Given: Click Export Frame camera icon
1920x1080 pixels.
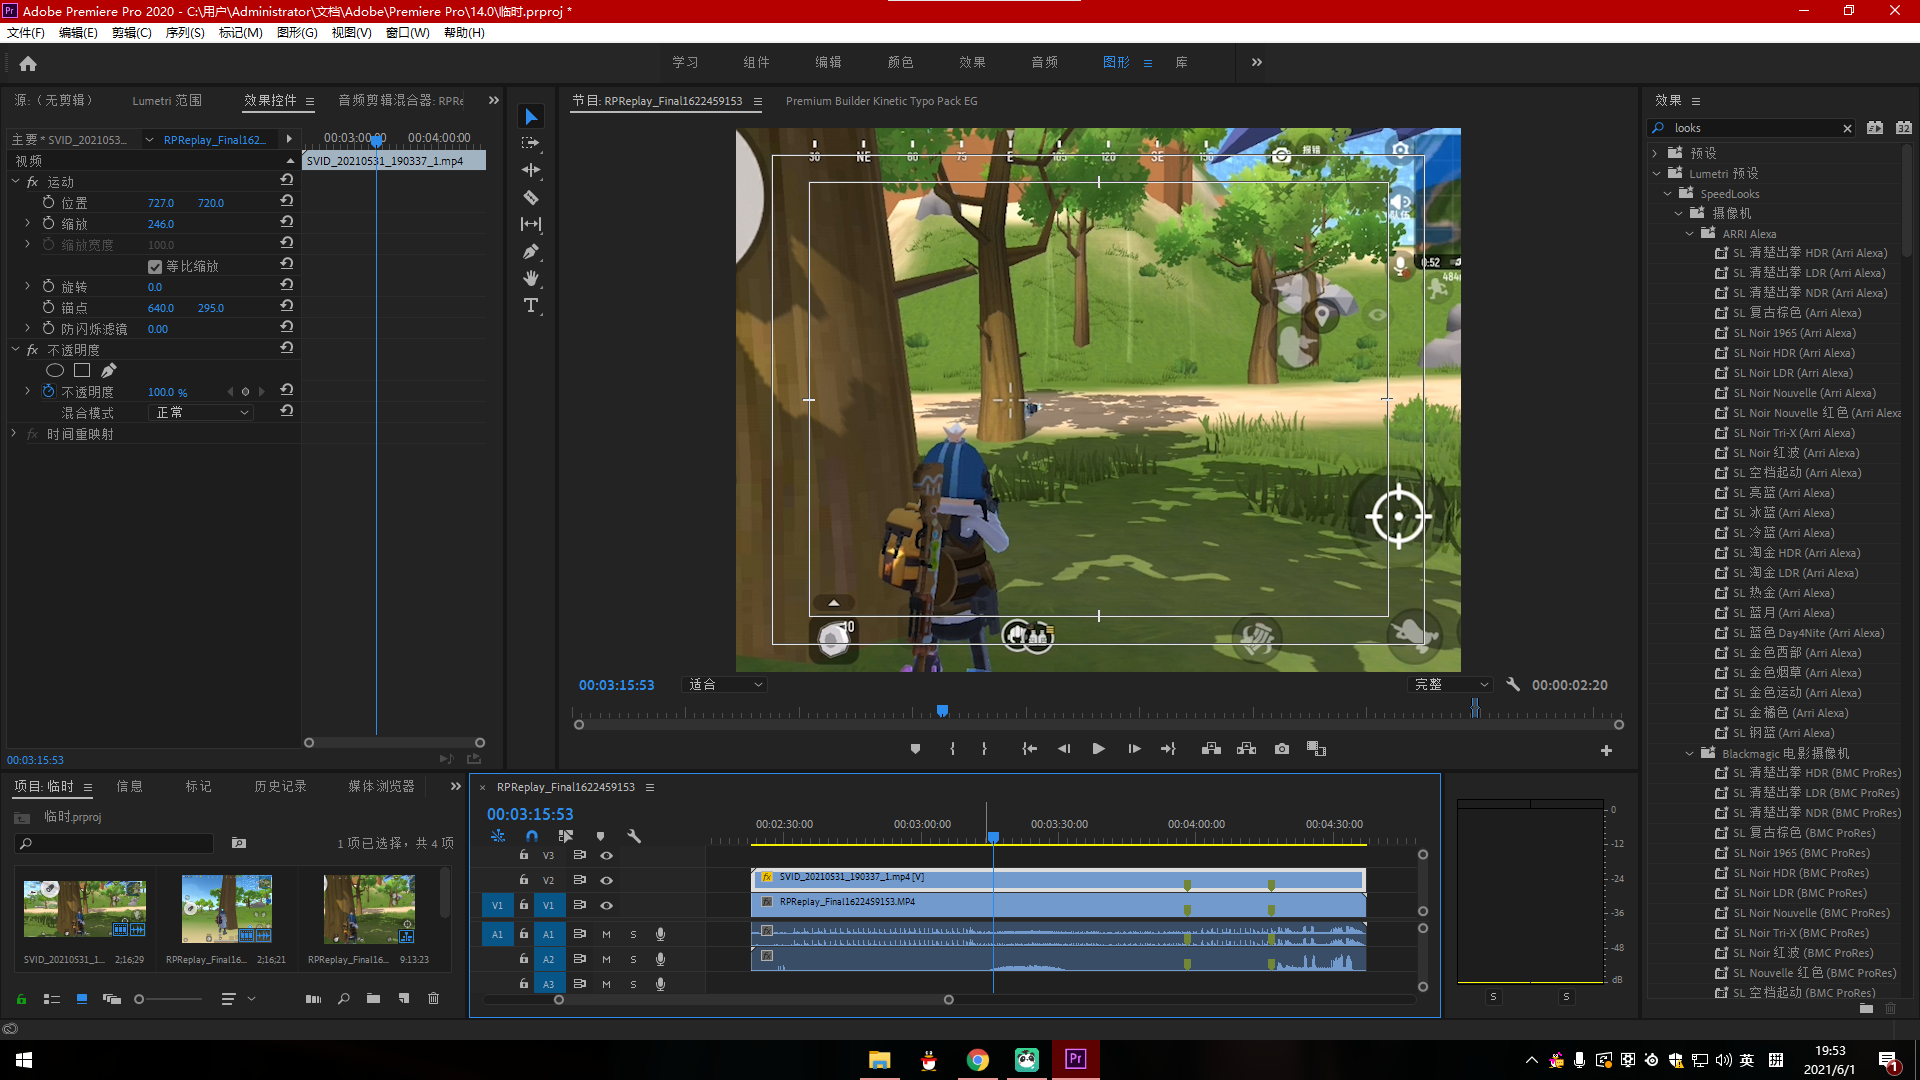Looking at the screenshot, I should coord(1282,749).
